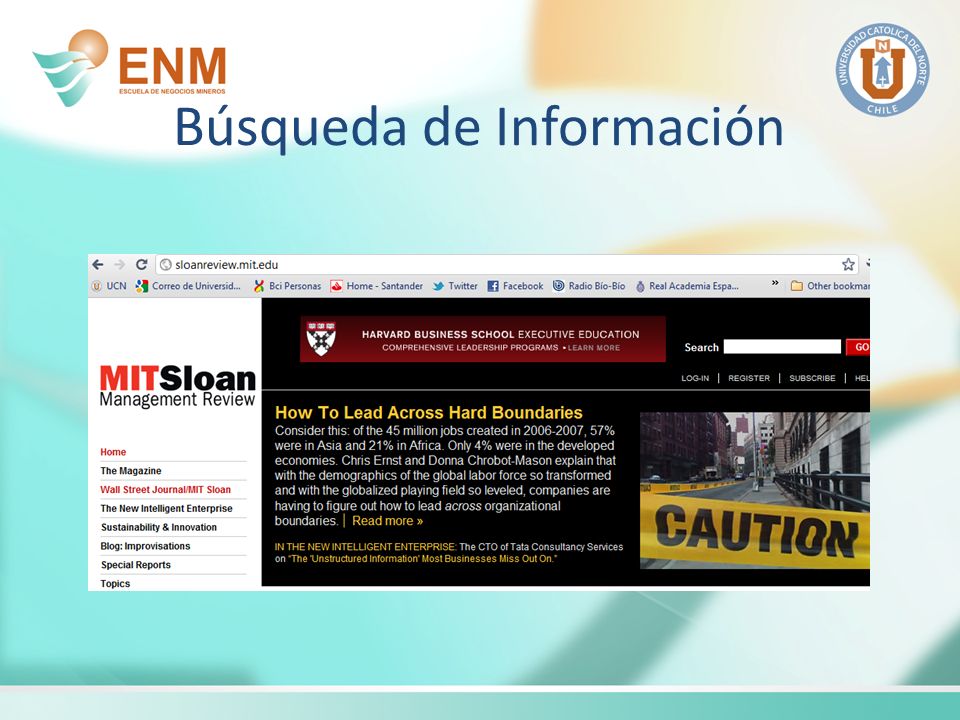The image size is (960, 720).
Task: Open Real Academia Española bookmark
Action: [687, 286]
